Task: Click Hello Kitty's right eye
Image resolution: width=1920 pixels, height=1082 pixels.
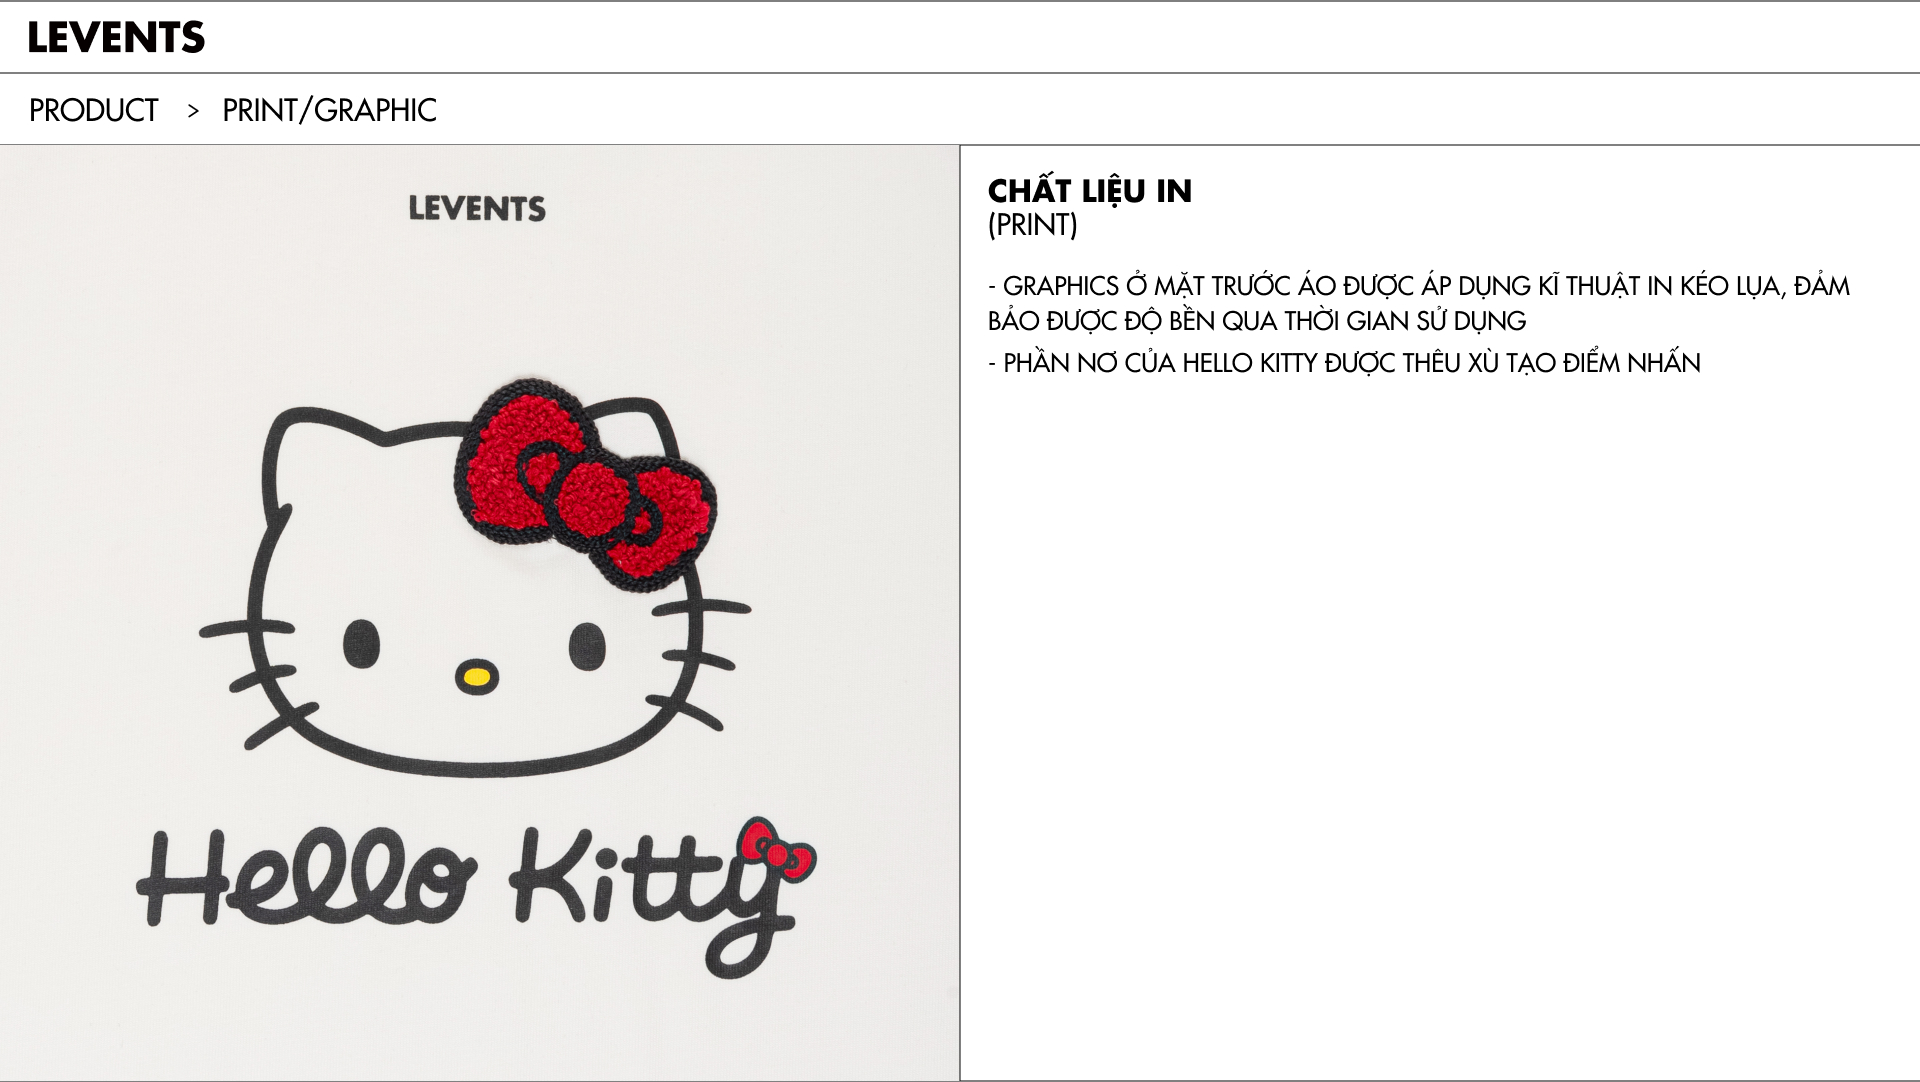Action: (x=587, y=644)
